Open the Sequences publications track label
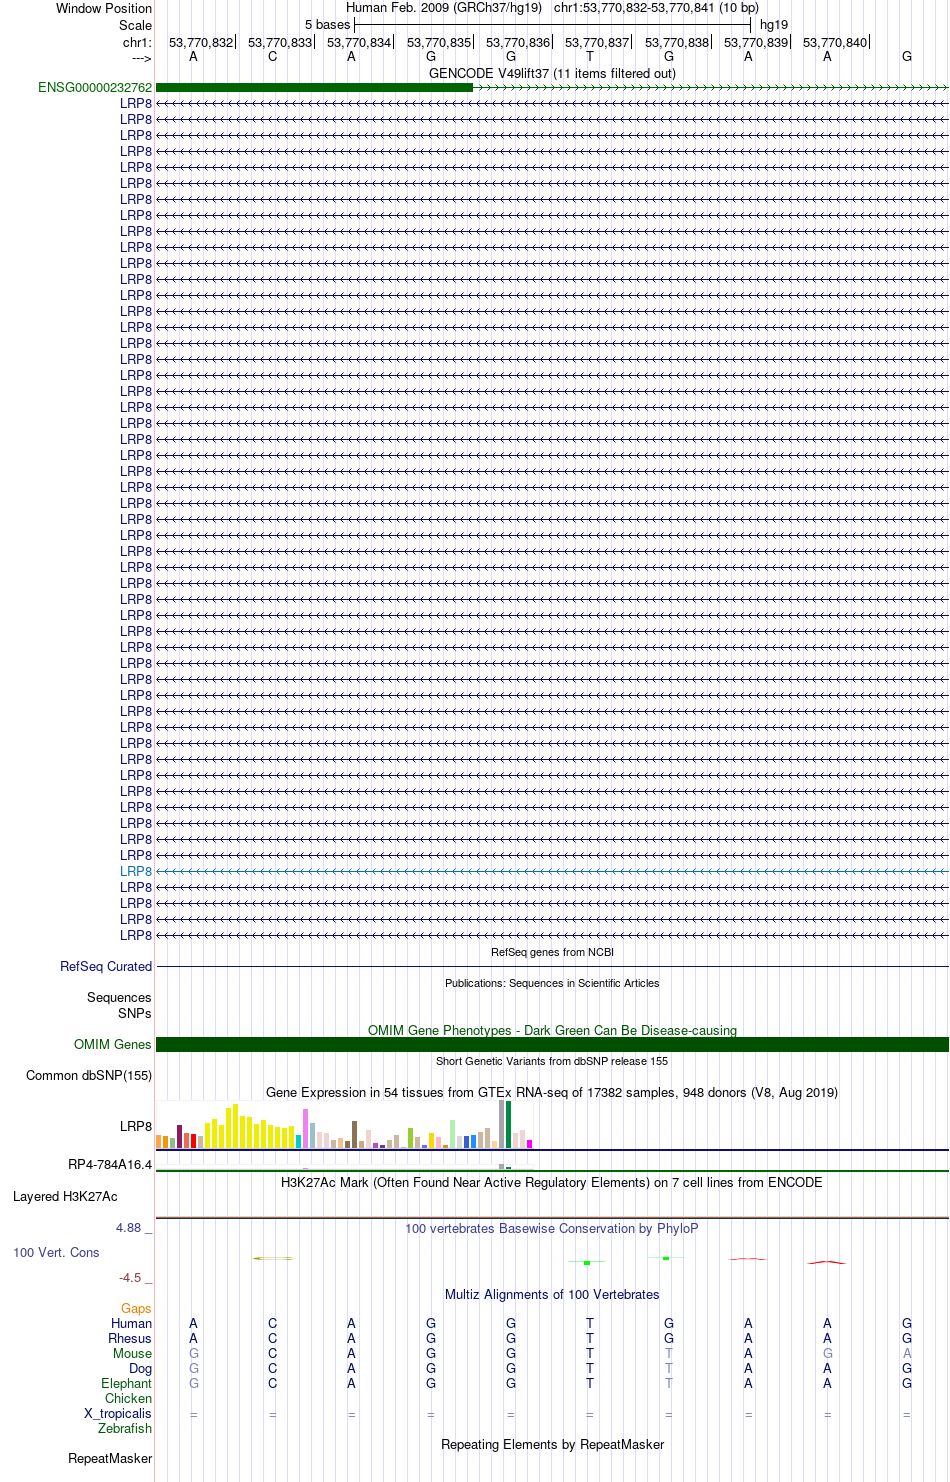This screenshot has width=950, height=1482. coord(119,998)
